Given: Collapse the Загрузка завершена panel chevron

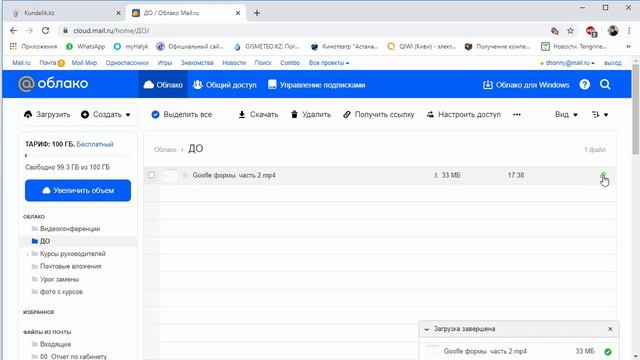Looking at the screenshot, I should (x=427, y=329).
